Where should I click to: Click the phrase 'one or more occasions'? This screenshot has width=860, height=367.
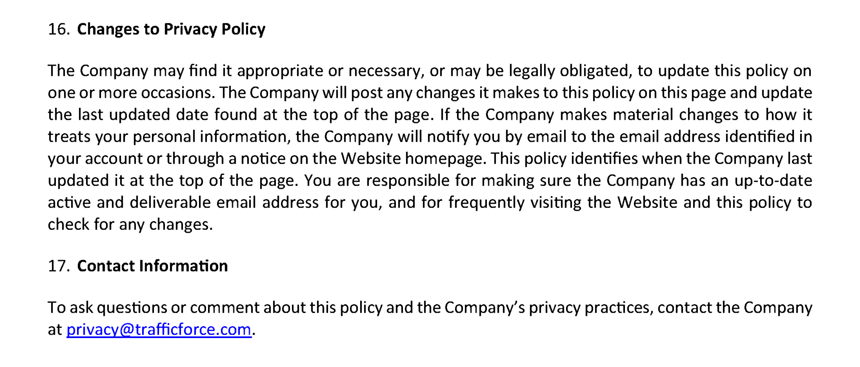click(129, 93)
